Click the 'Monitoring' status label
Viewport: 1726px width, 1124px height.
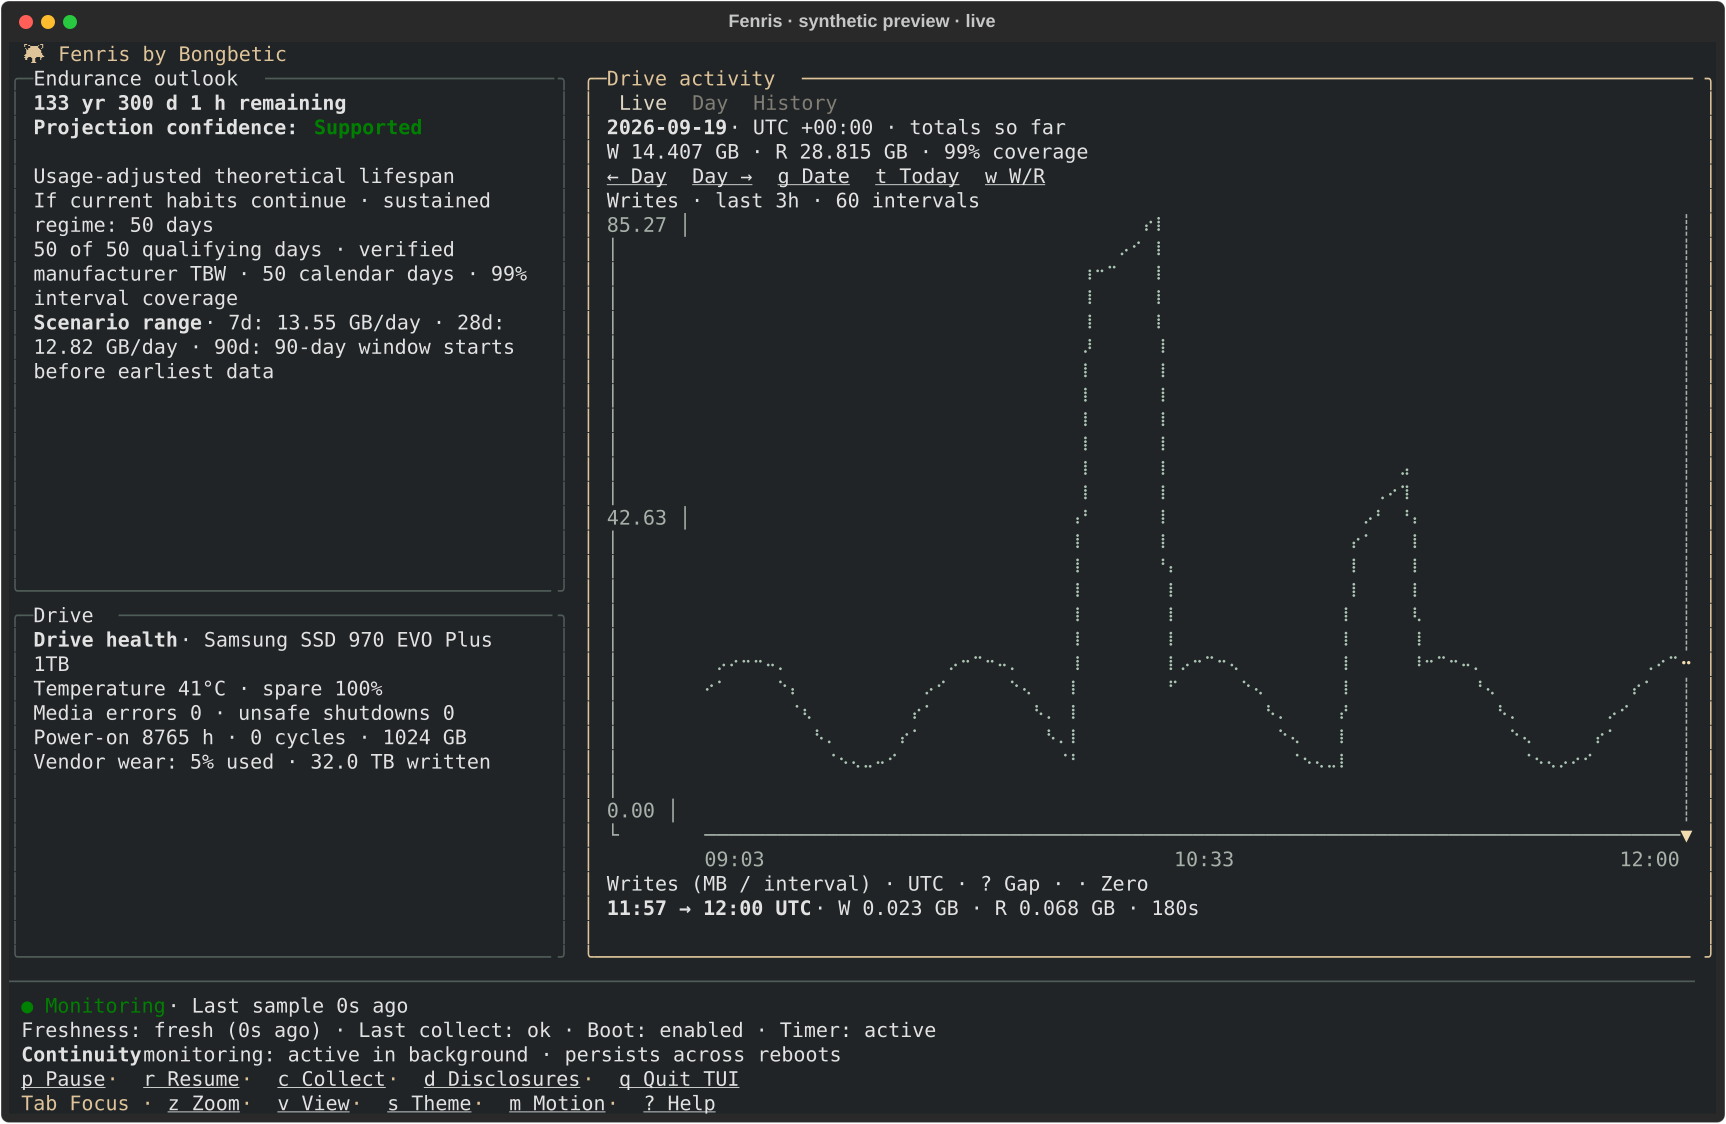pos(104,1007)
